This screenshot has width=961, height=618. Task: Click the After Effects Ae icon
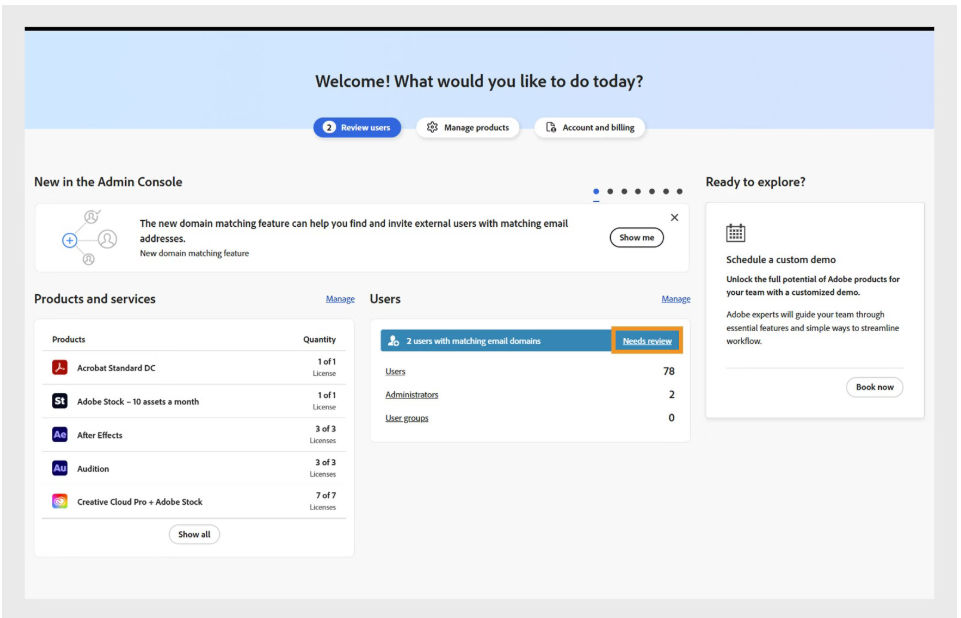pyautogui.click(x=59, y=435)
